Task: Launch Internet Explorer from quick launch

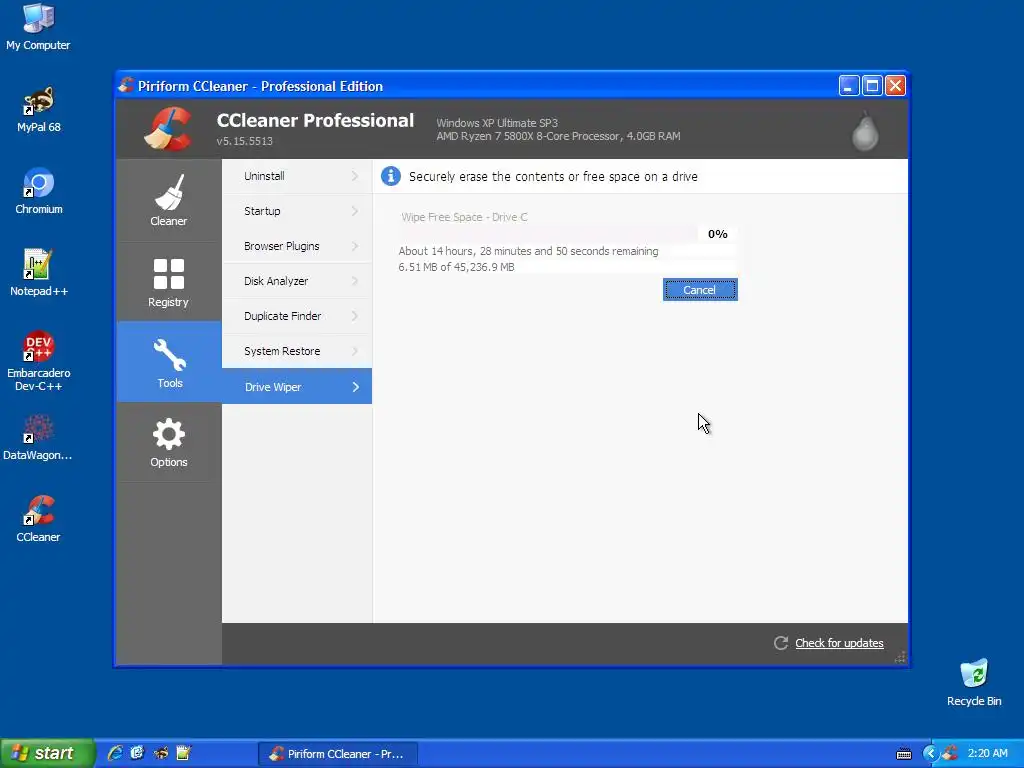Action: tap(115, 754)
